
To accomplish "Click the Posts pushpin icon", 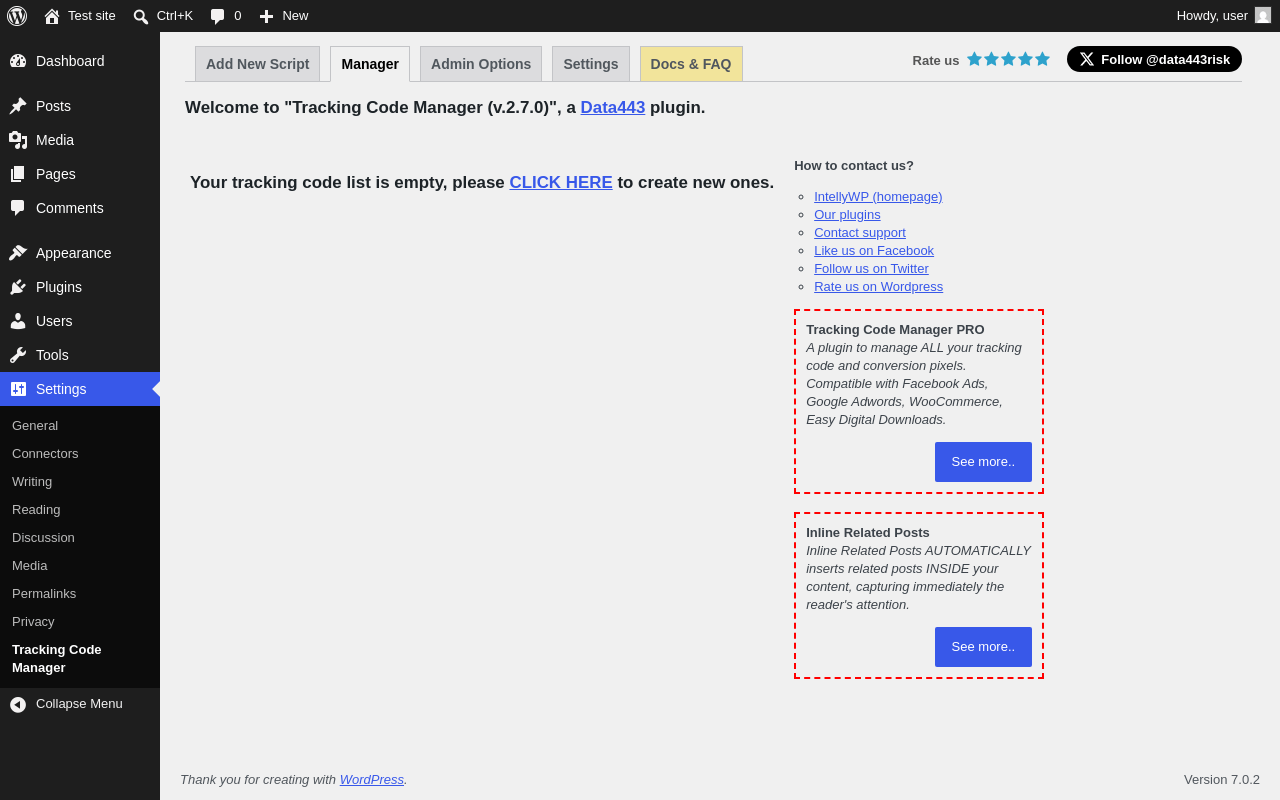I will (x=18, y=106).
